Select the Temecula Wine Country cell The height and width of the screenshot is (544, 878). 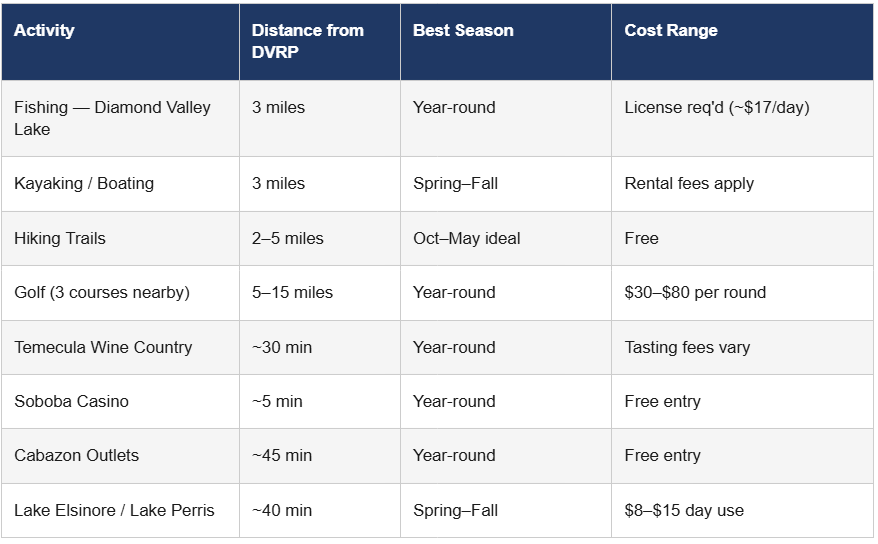[103, 348]
